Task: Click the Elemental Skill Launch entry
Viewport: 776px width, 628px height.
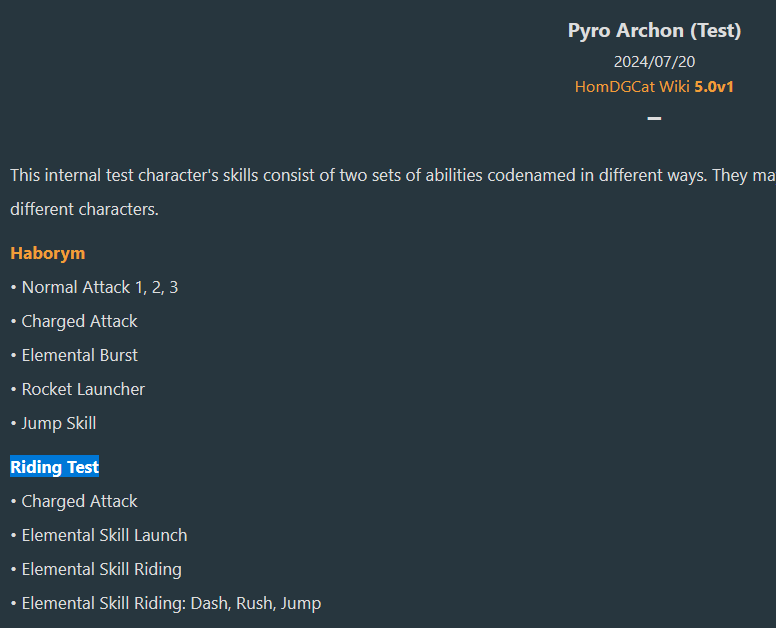Action: point(104,535)
